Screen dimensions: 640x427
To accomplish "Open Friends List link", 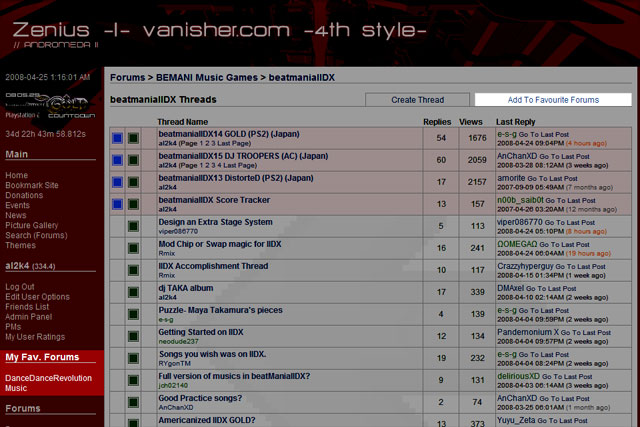I will (x=27, y=307).
